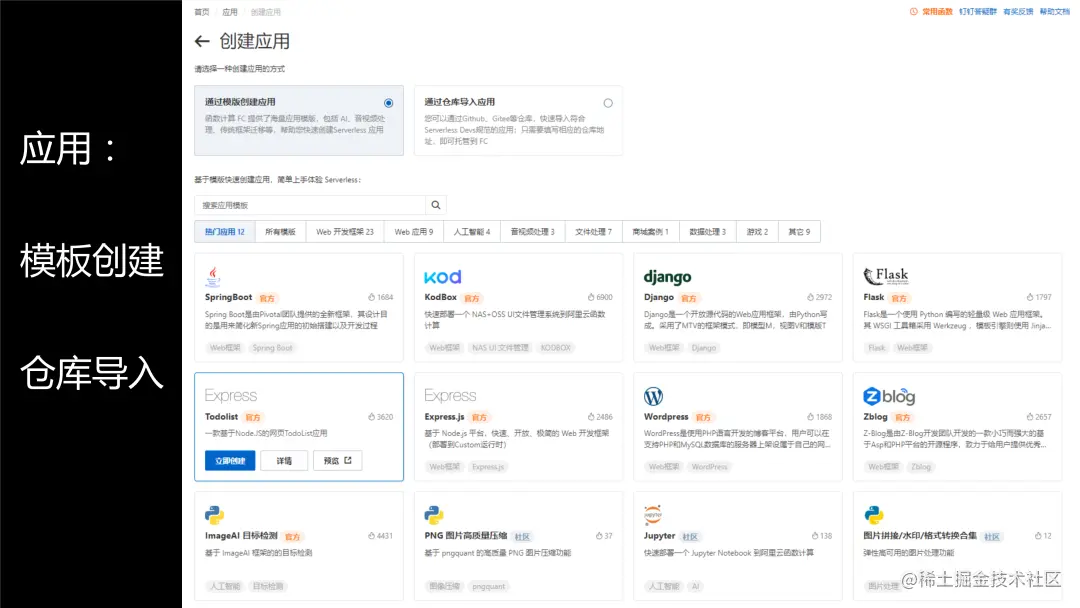Open 有奖反馈 link

click(x=1017, y=12)
